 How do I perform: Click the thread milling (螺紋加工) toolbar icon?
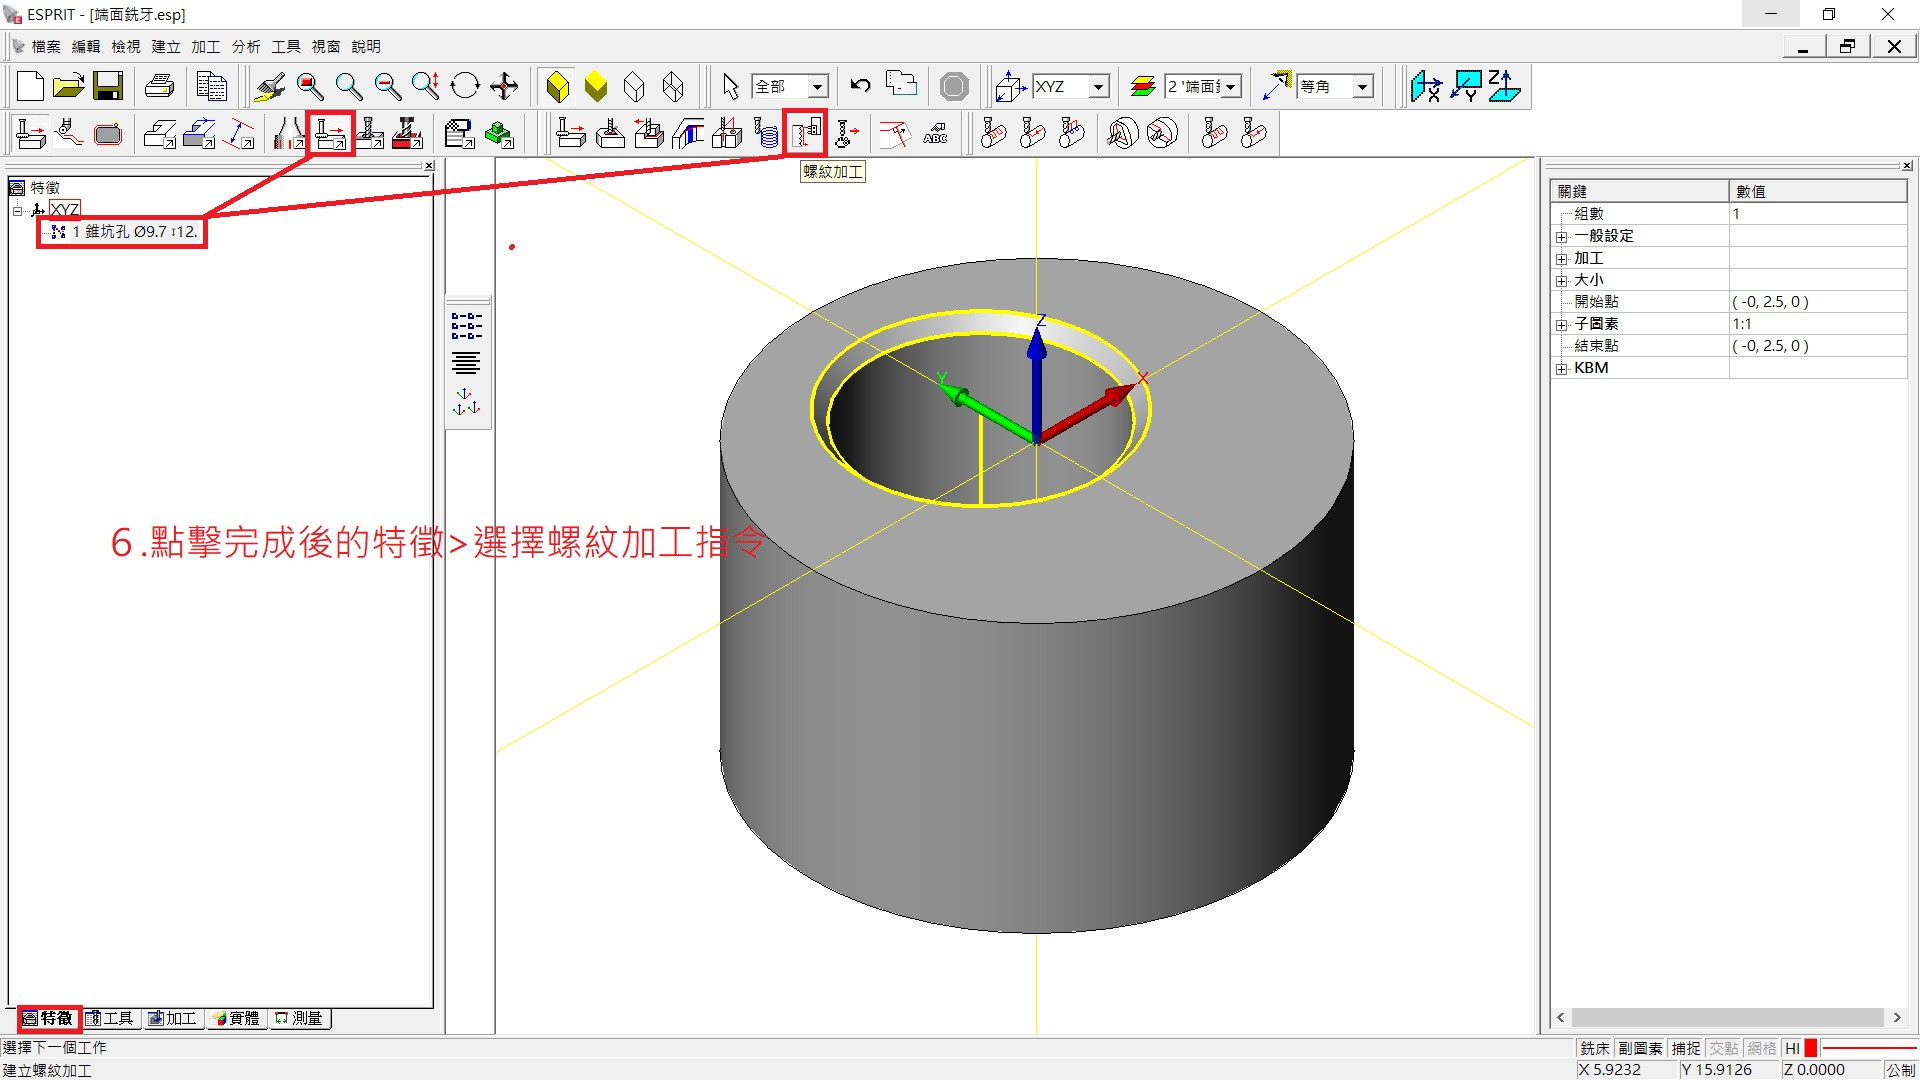tap(806, 133)
